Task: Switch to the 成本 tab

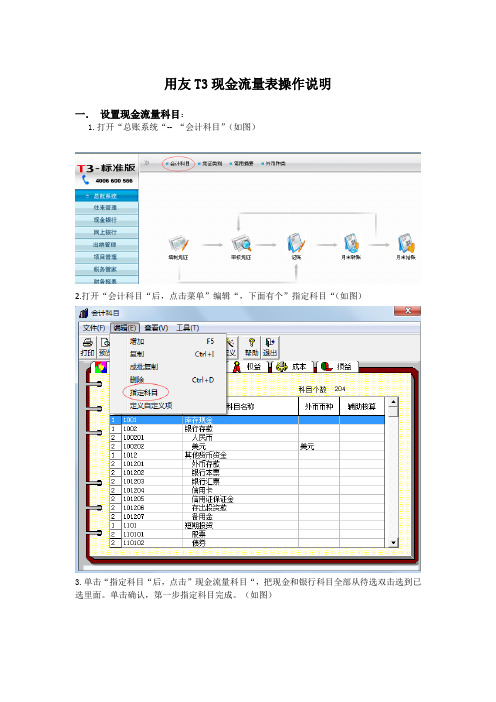Action: [x=292, y=367]
